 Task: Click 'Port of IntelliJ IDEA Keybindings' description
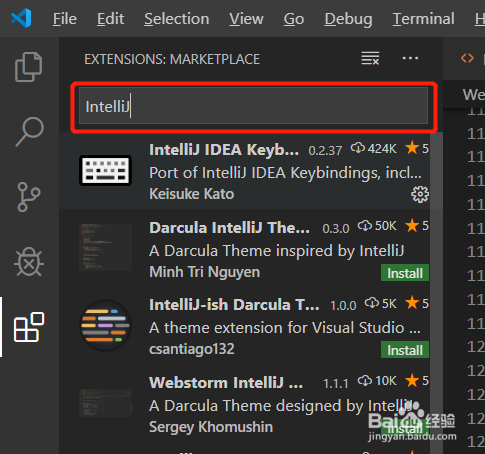pos(285,173)
